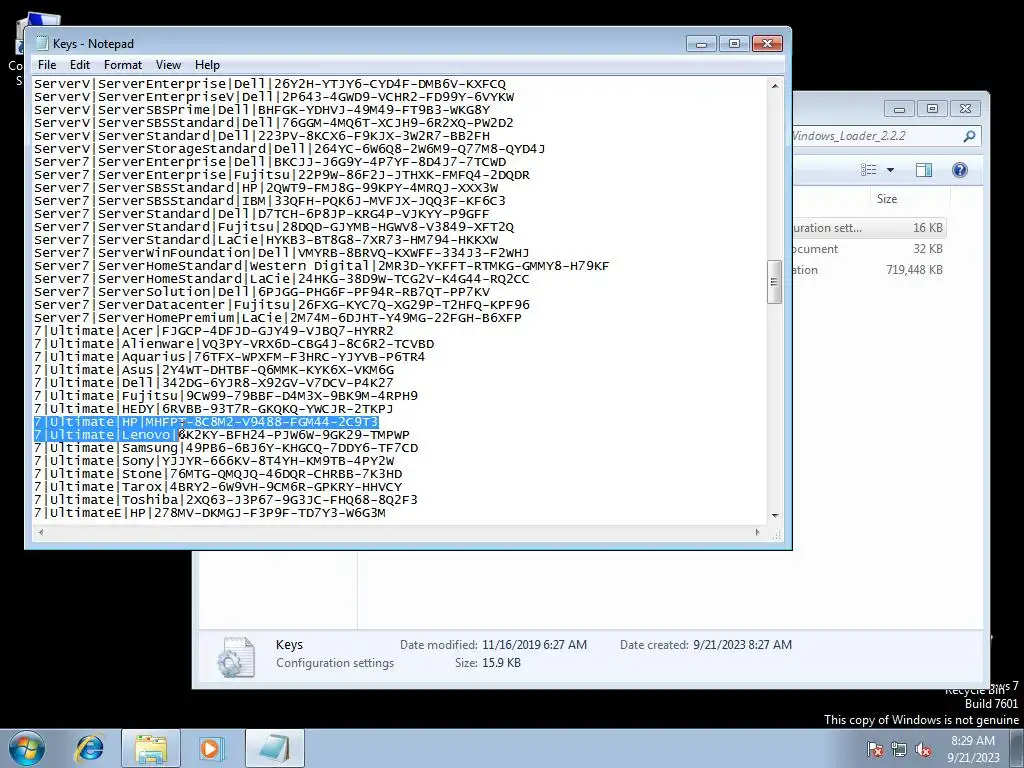Image resolution: width=1024 pixels, height=768 pixels.
Task: Open Windows Explorer from the taskbar
Action: coord(151,748)
